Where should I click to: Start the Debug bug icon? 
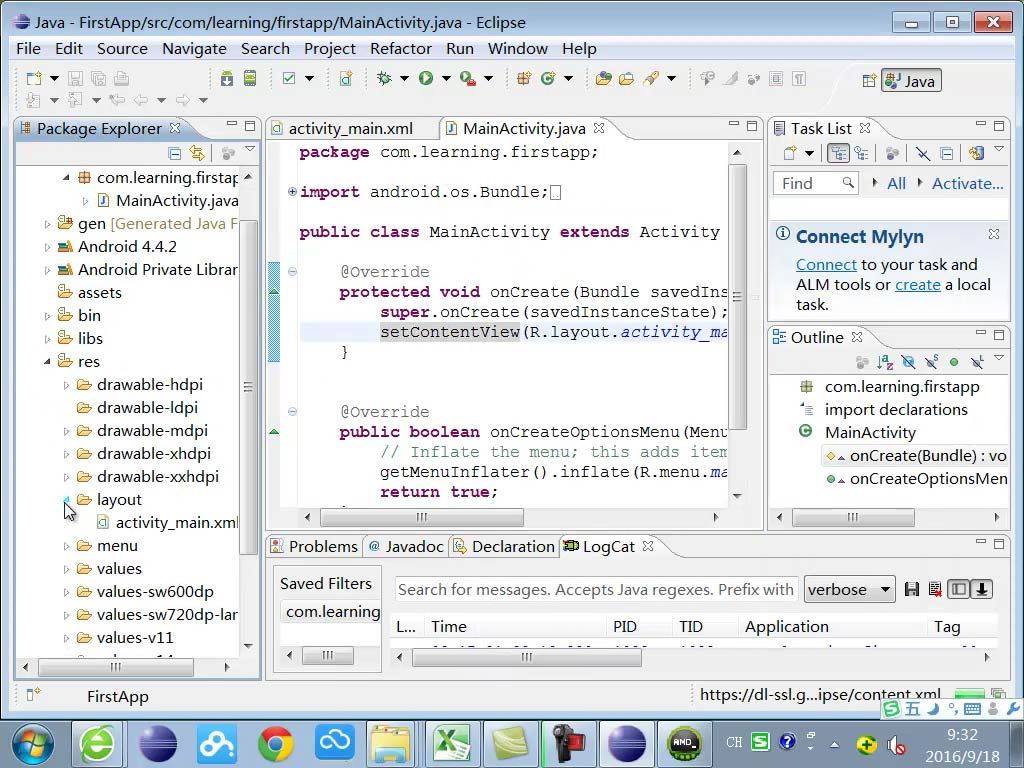tap(384, 79)
